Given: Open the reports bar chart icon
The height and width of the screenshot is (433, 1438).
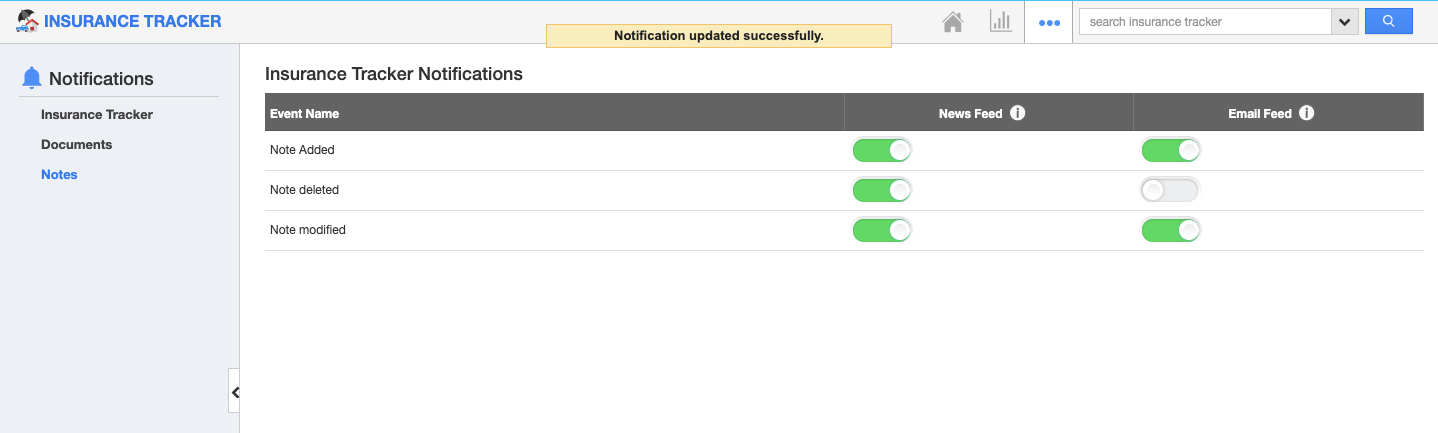Looking at the screenshot, I should 1000,21.
